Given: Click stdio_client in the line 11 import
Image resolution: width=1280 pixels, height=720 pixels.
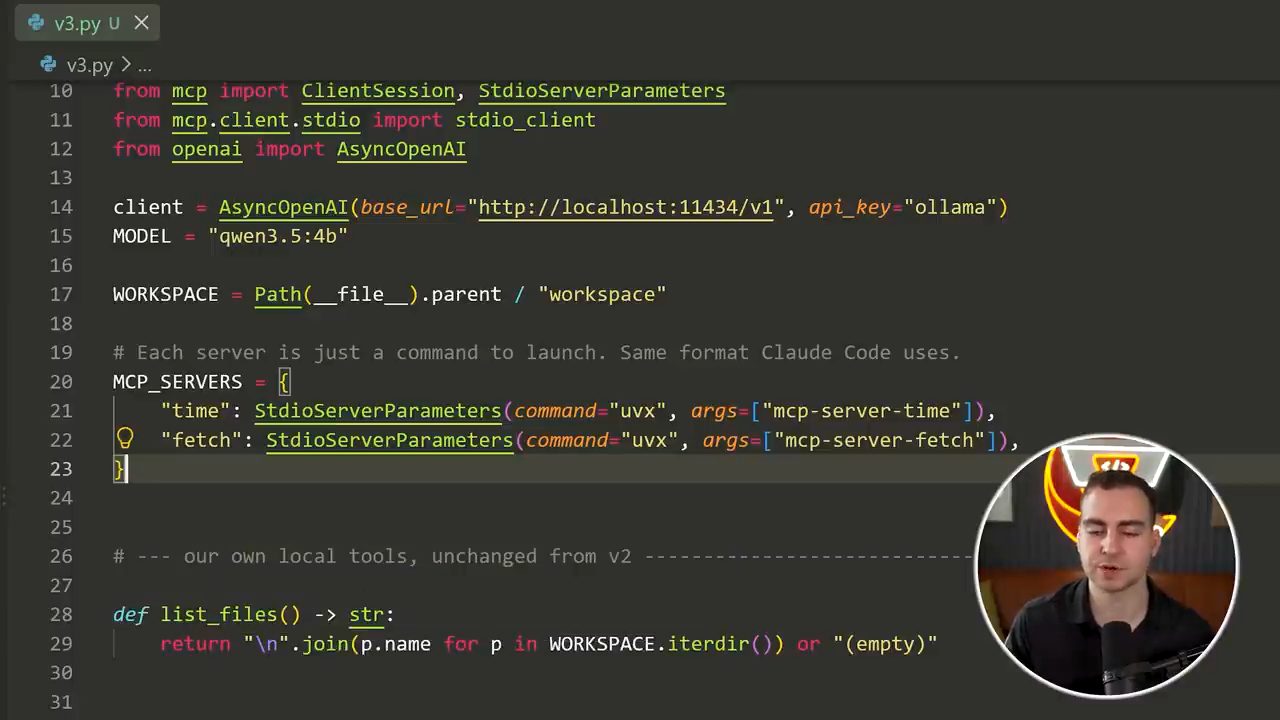Looking at the screenshot, I should pyautogui.click(x=525, y=120).
